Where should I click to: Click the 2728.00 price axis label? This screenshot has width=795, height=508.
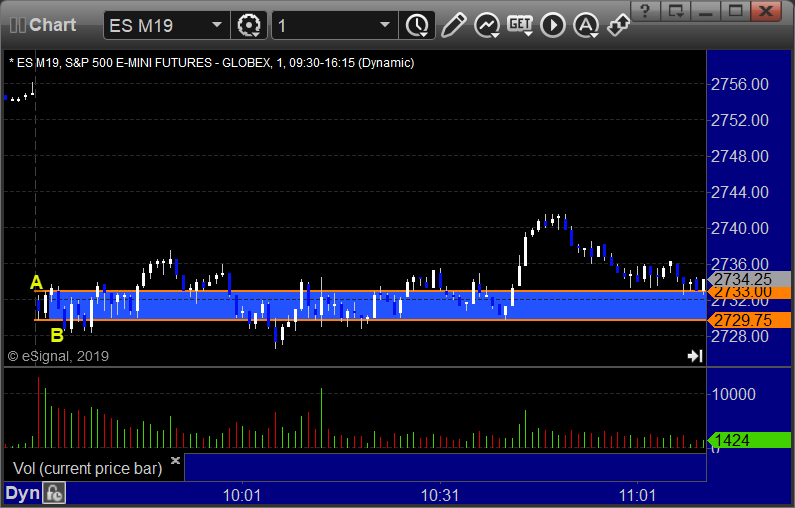click(x=740, y=336)
